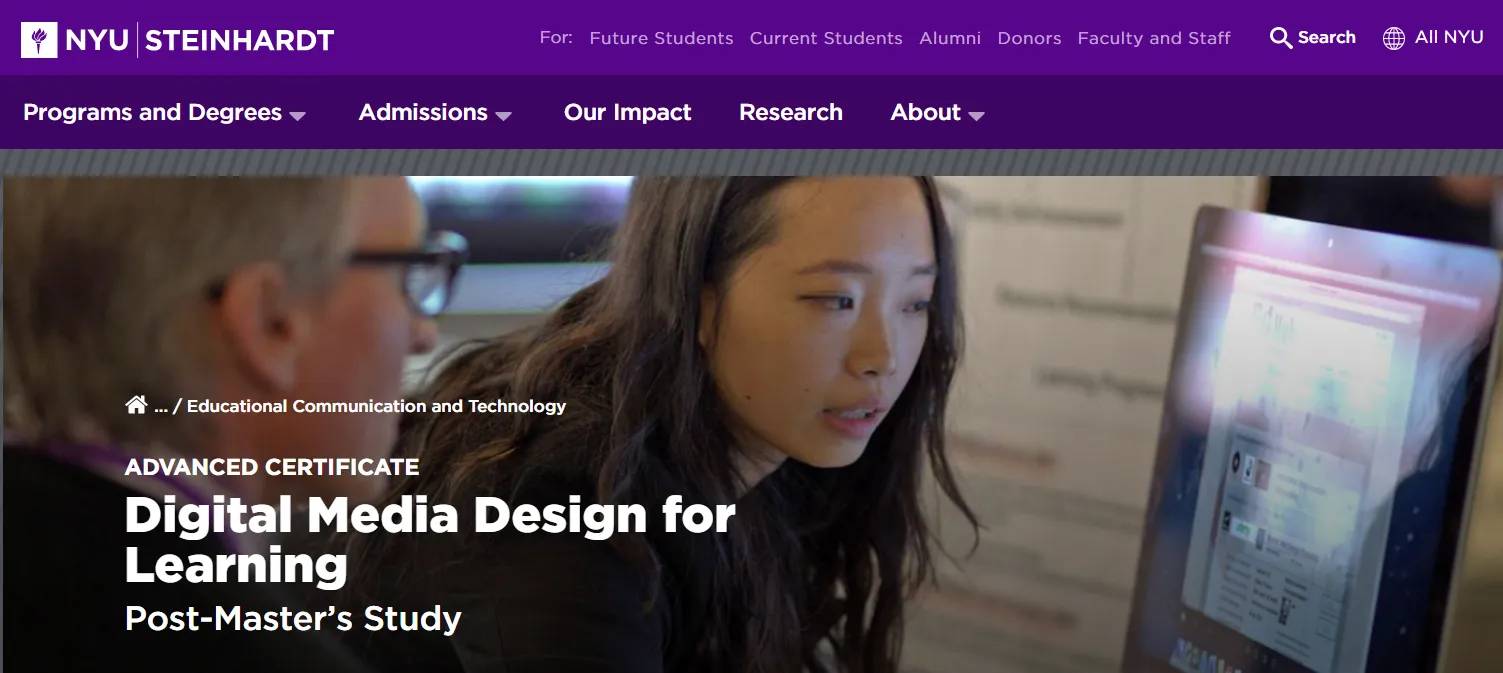
Task: Click the breadcrumb home icon
Action: coord(136,405)
